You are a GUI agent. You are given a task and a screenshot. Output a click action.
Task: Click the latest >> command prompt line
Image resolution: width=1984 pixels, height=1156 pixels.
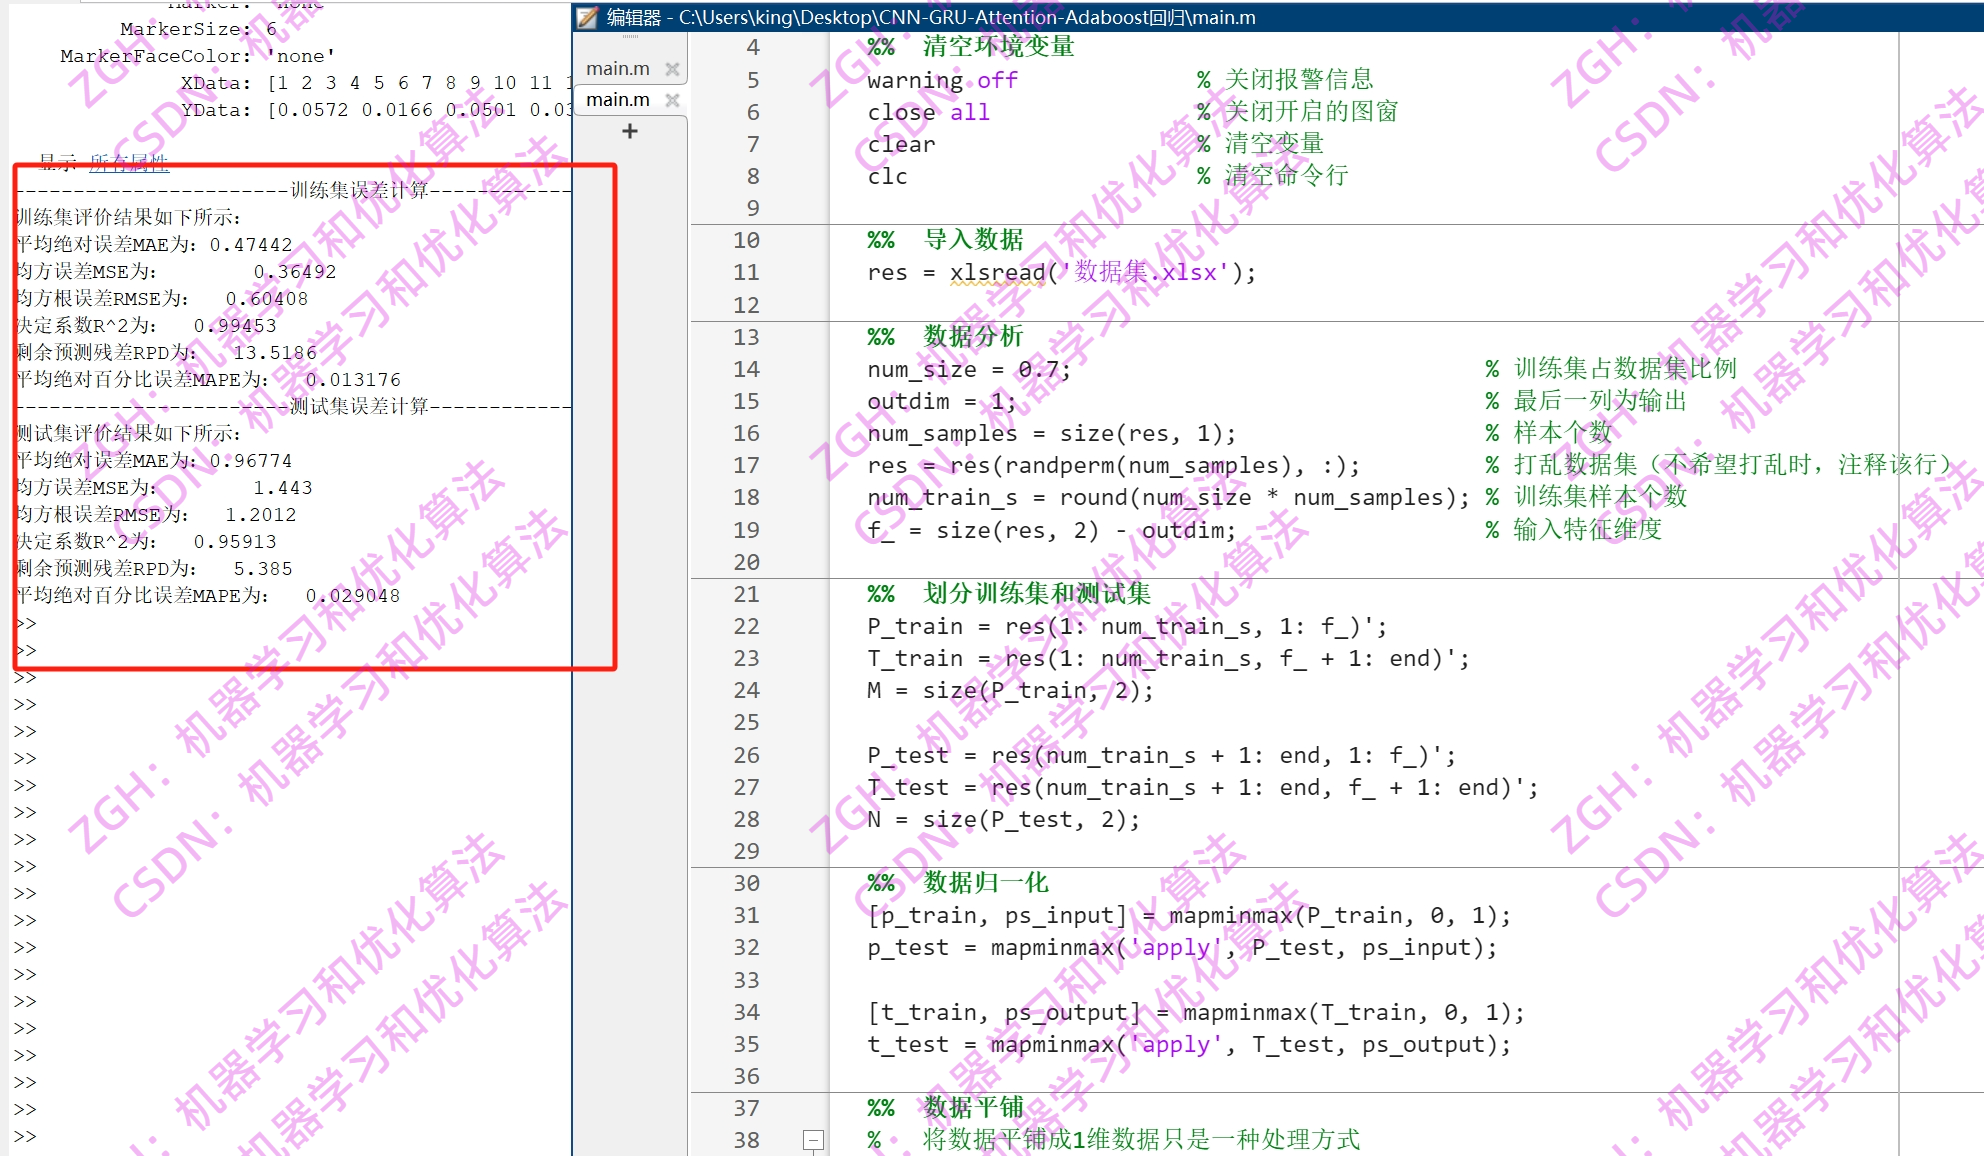[25, 1135]
